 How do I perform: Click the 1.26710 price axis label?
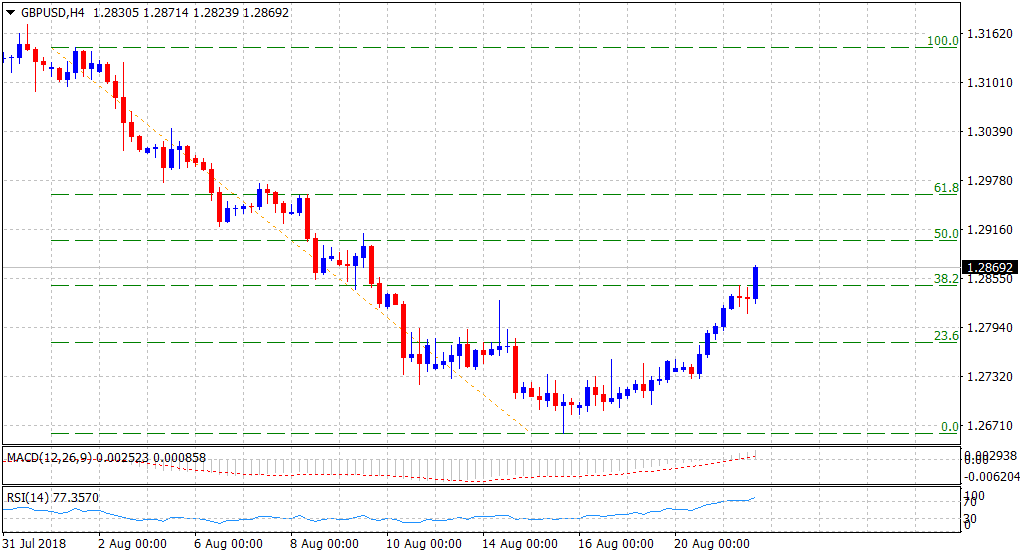[990, 426]
